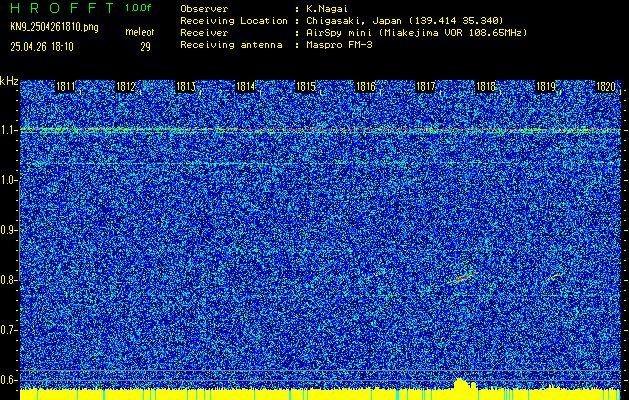629x400 pixels.
Task: Click the 0.9 frequency axis label
Action: [8, 230]
